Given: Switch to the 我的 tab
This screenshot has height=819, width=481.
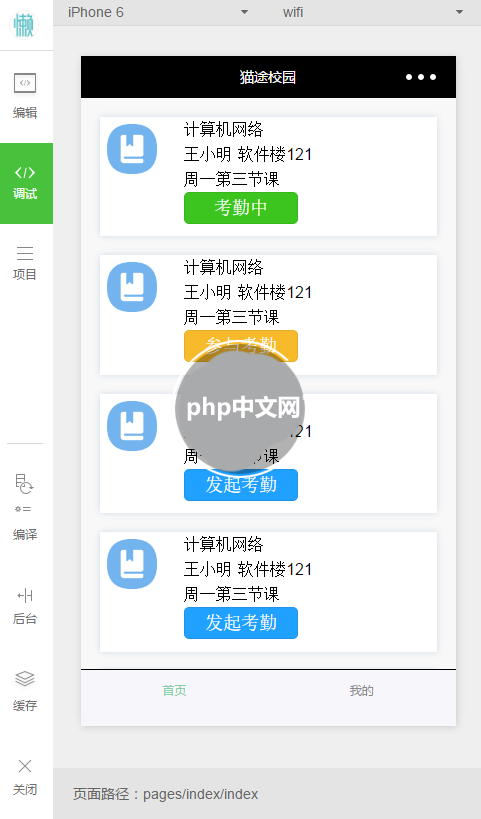Looking at the screenshot, I should tap(361, 691).
